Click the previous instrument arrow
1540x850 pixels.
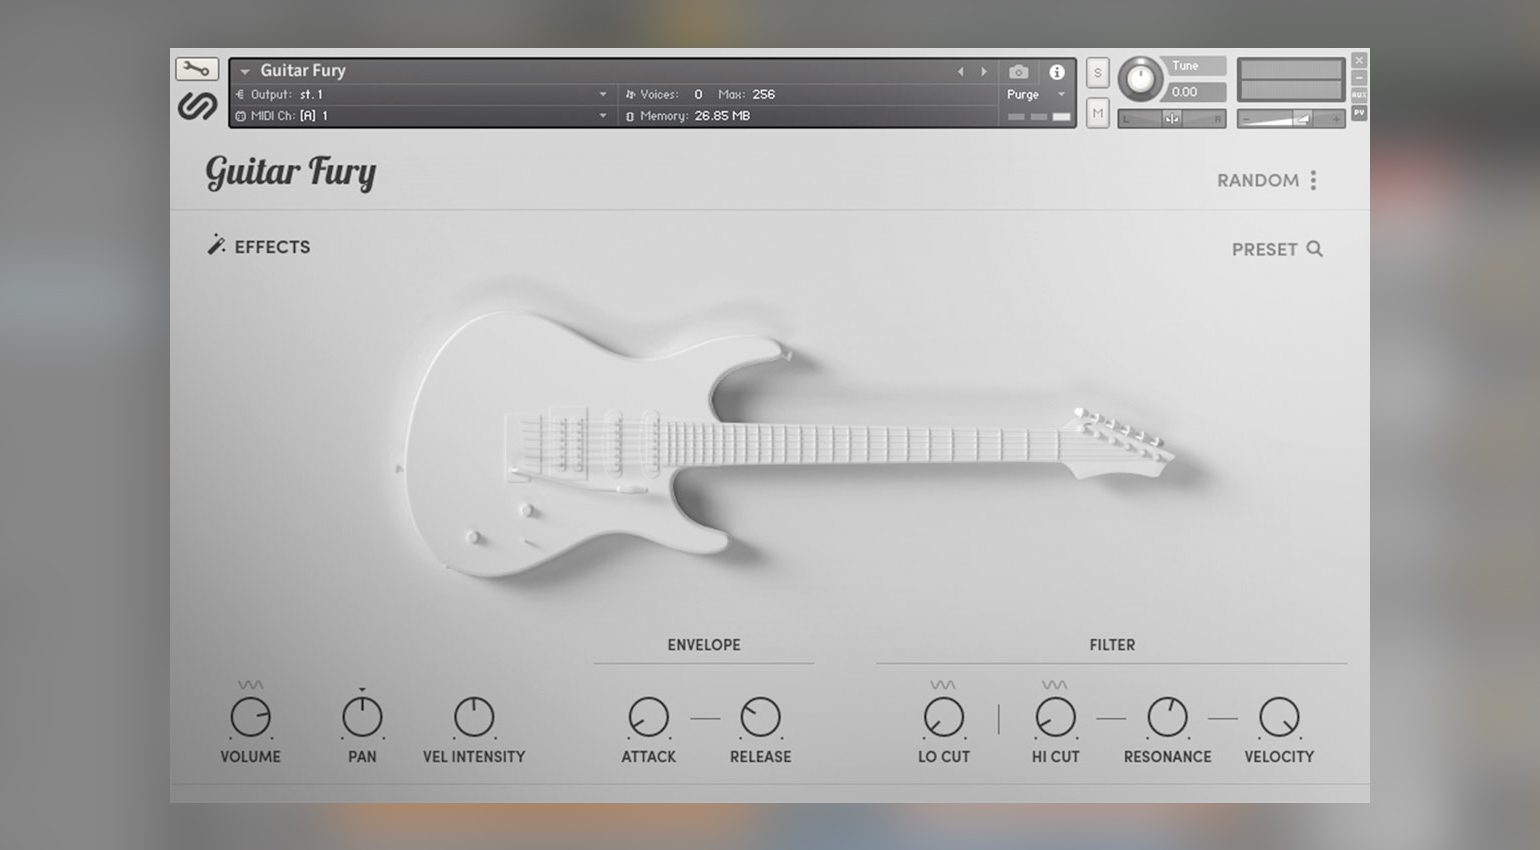(960, 72)
